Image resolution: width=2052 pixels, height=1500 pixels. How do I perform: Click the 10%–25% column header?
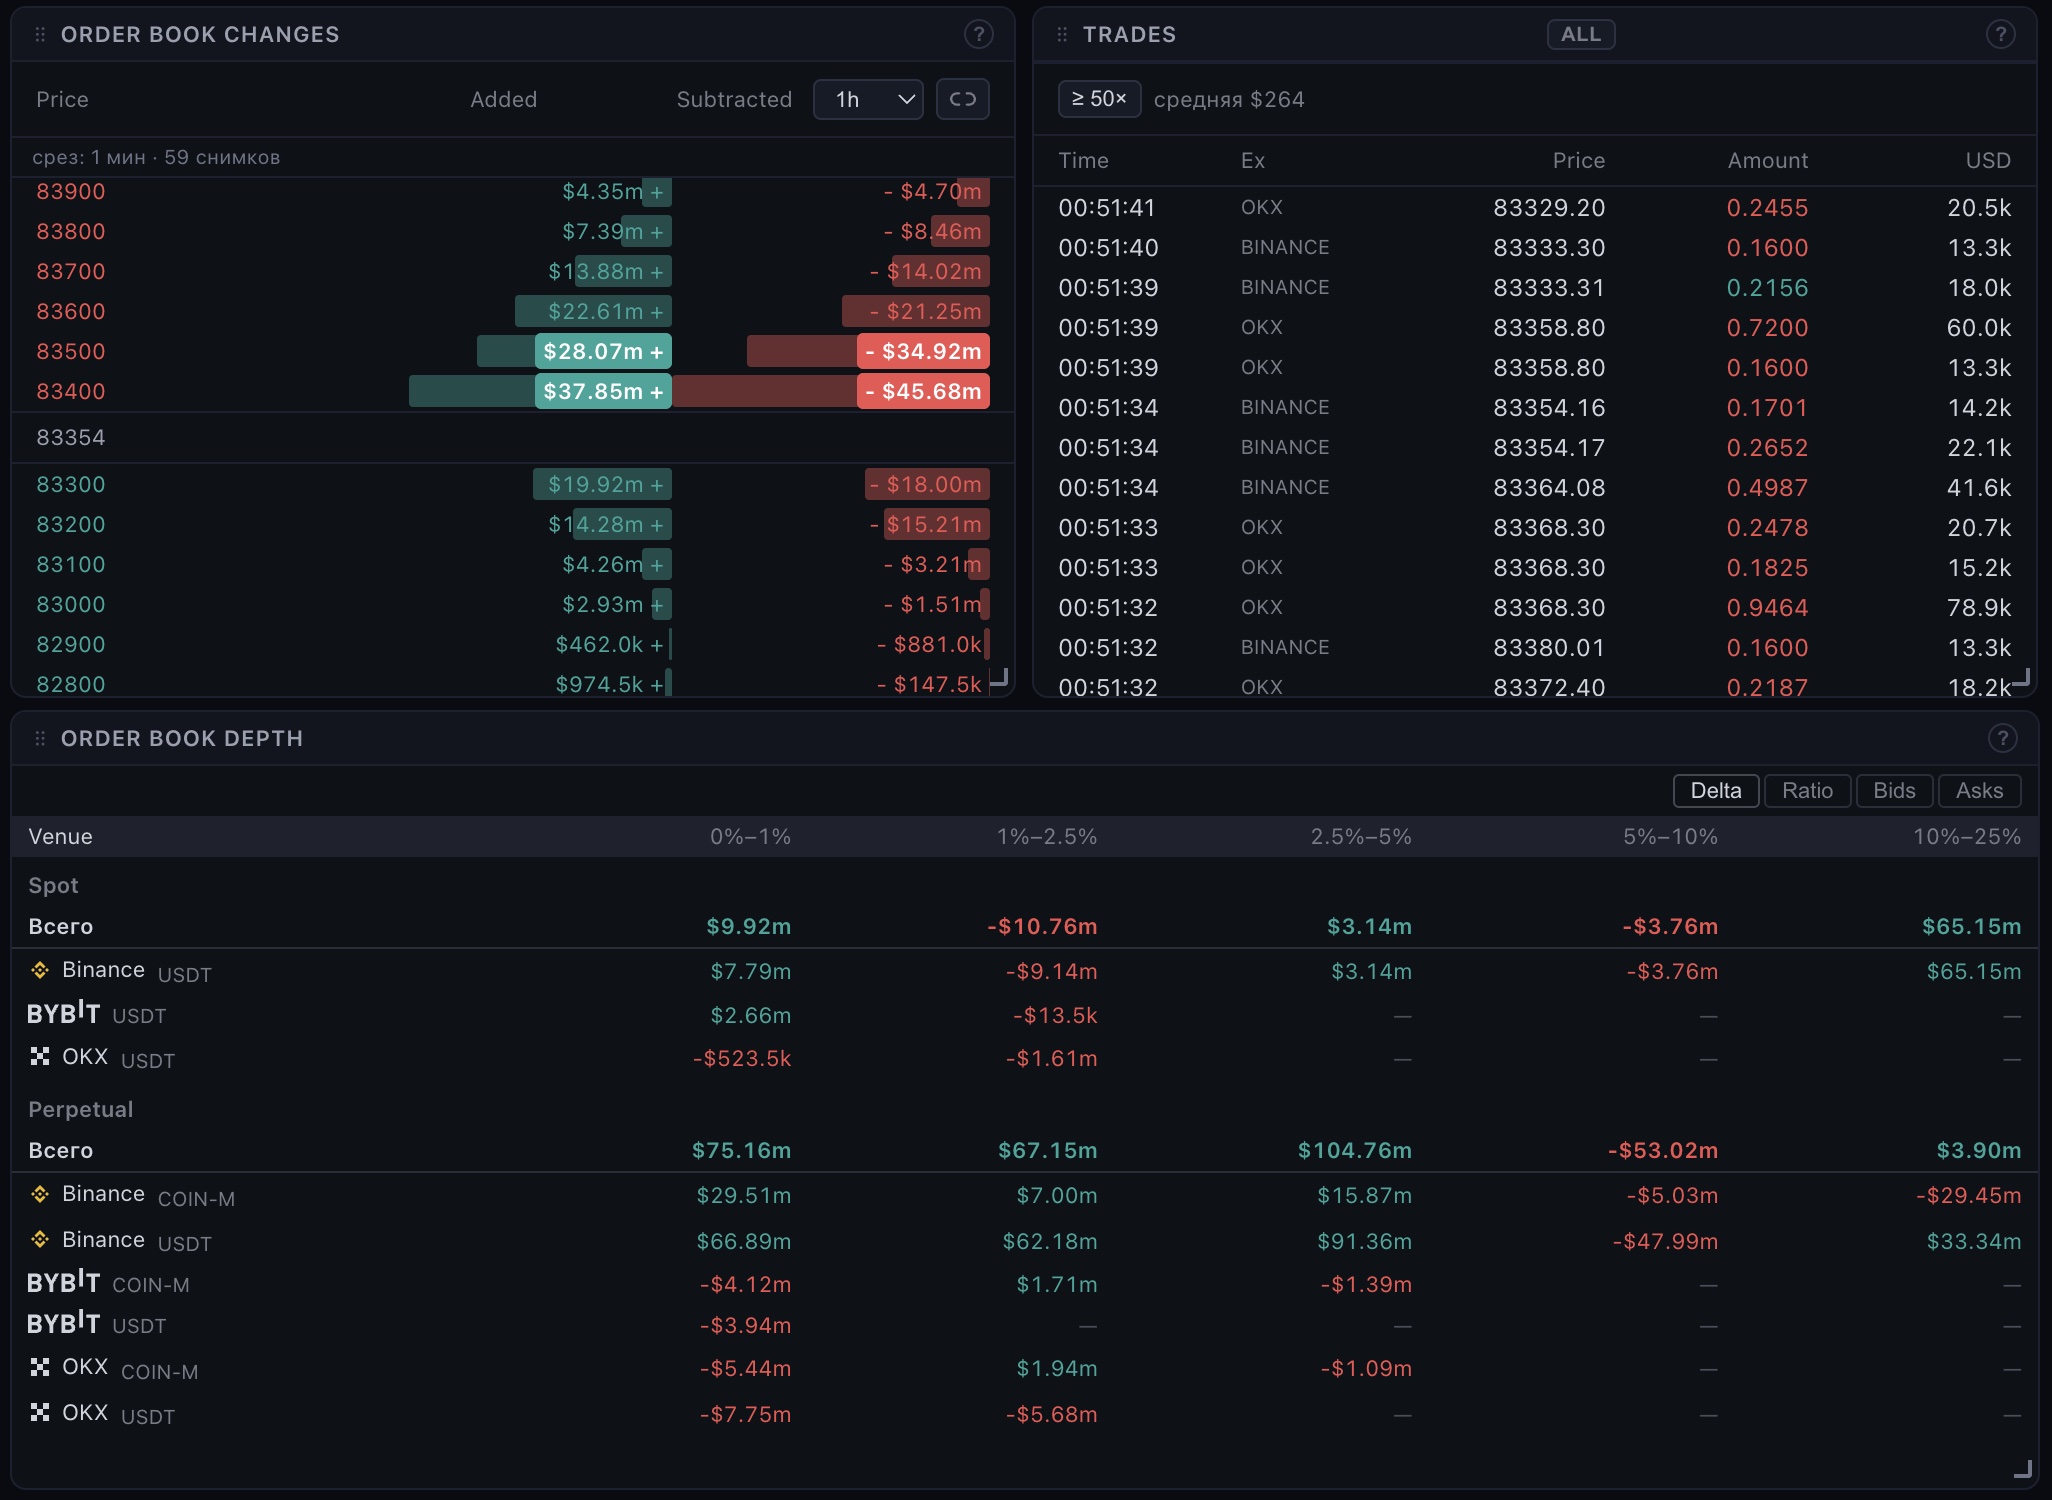tap(1967, 837)
